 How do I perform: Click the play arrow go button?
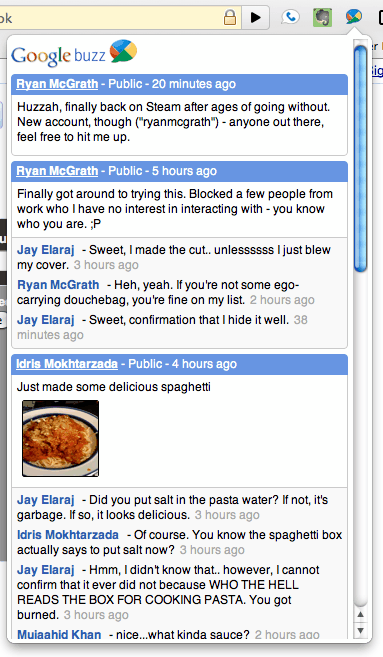coord(255,17)
